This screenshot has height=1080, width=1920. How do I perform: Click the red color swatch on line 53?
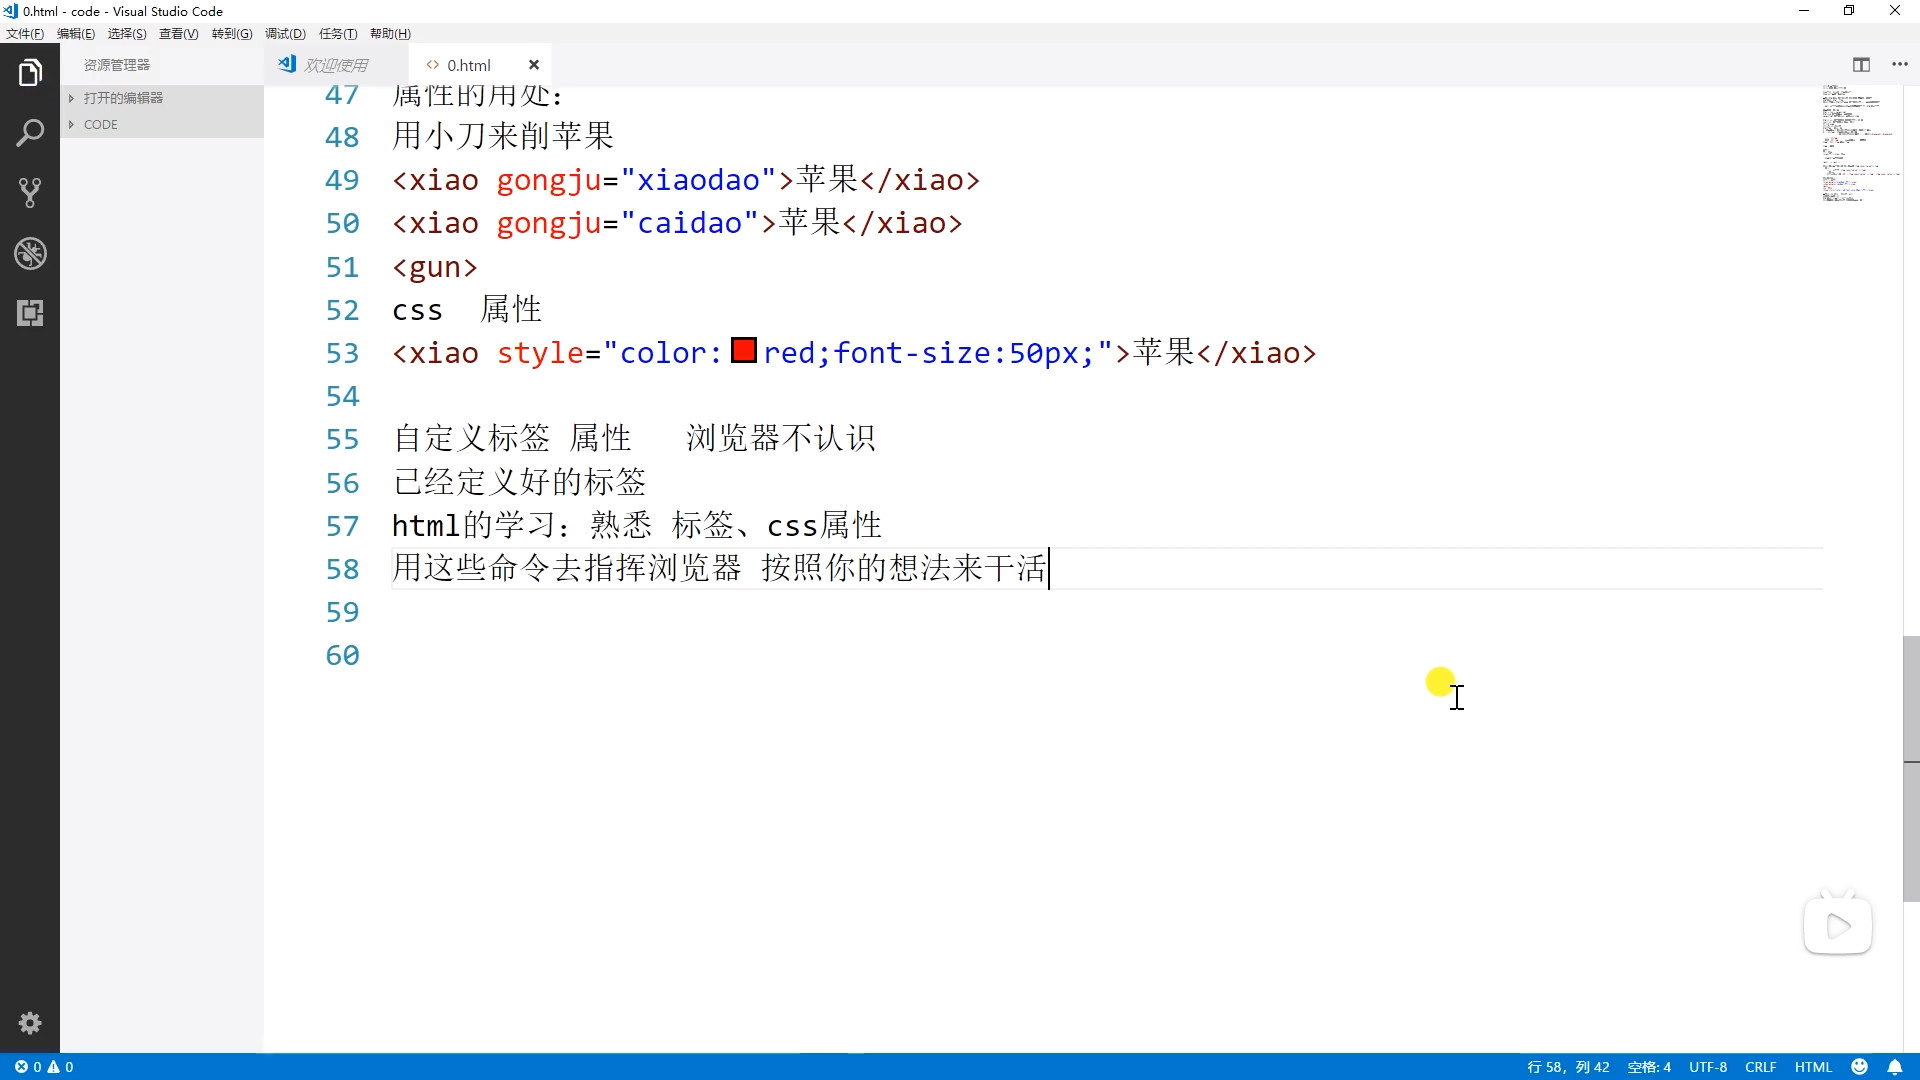[x=743, y=351]
